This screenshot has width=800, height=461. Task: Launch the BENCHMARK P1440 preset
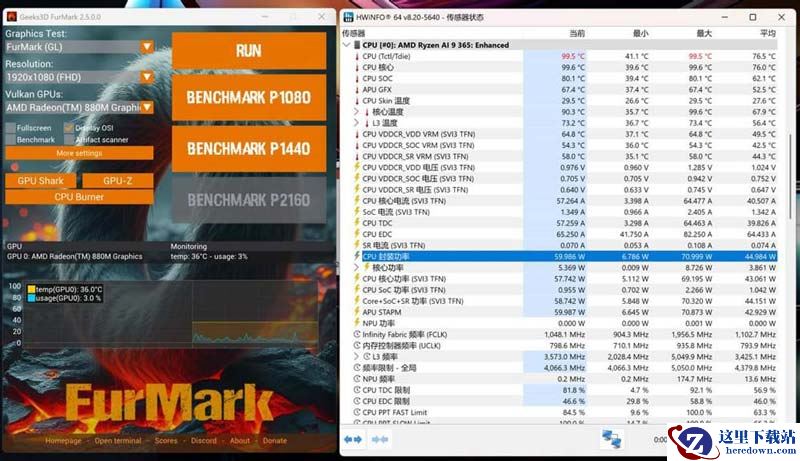[x=249, y=149]
